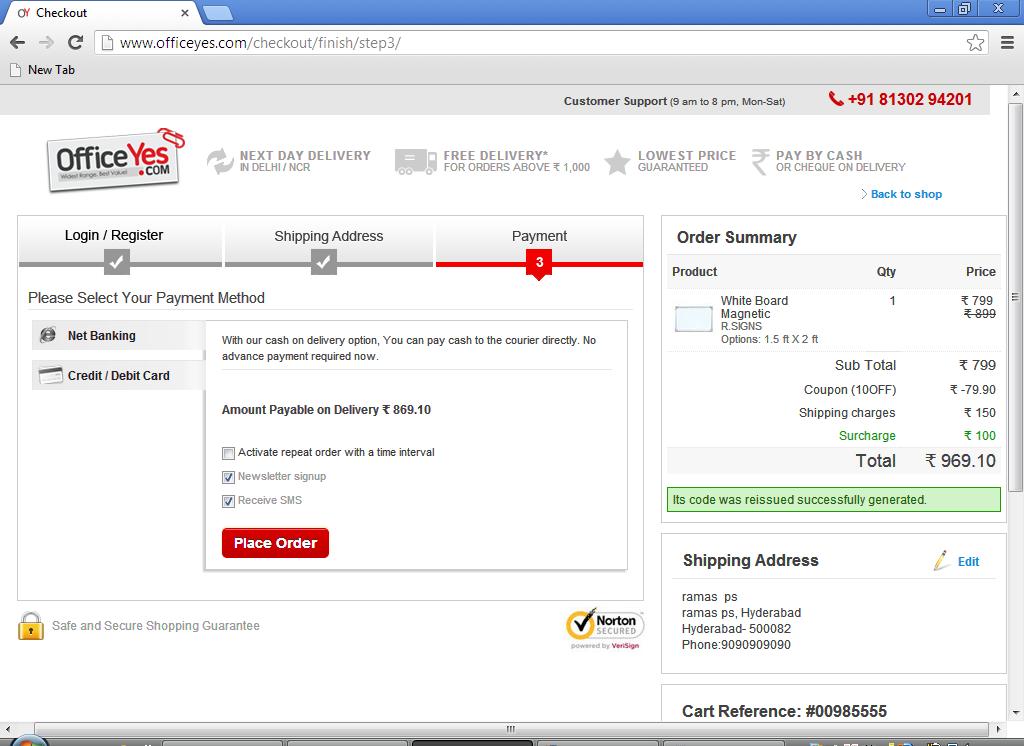1024x746 pixels.
Task: Enable Activate repeat order checkbox
Action: point(229,453)
